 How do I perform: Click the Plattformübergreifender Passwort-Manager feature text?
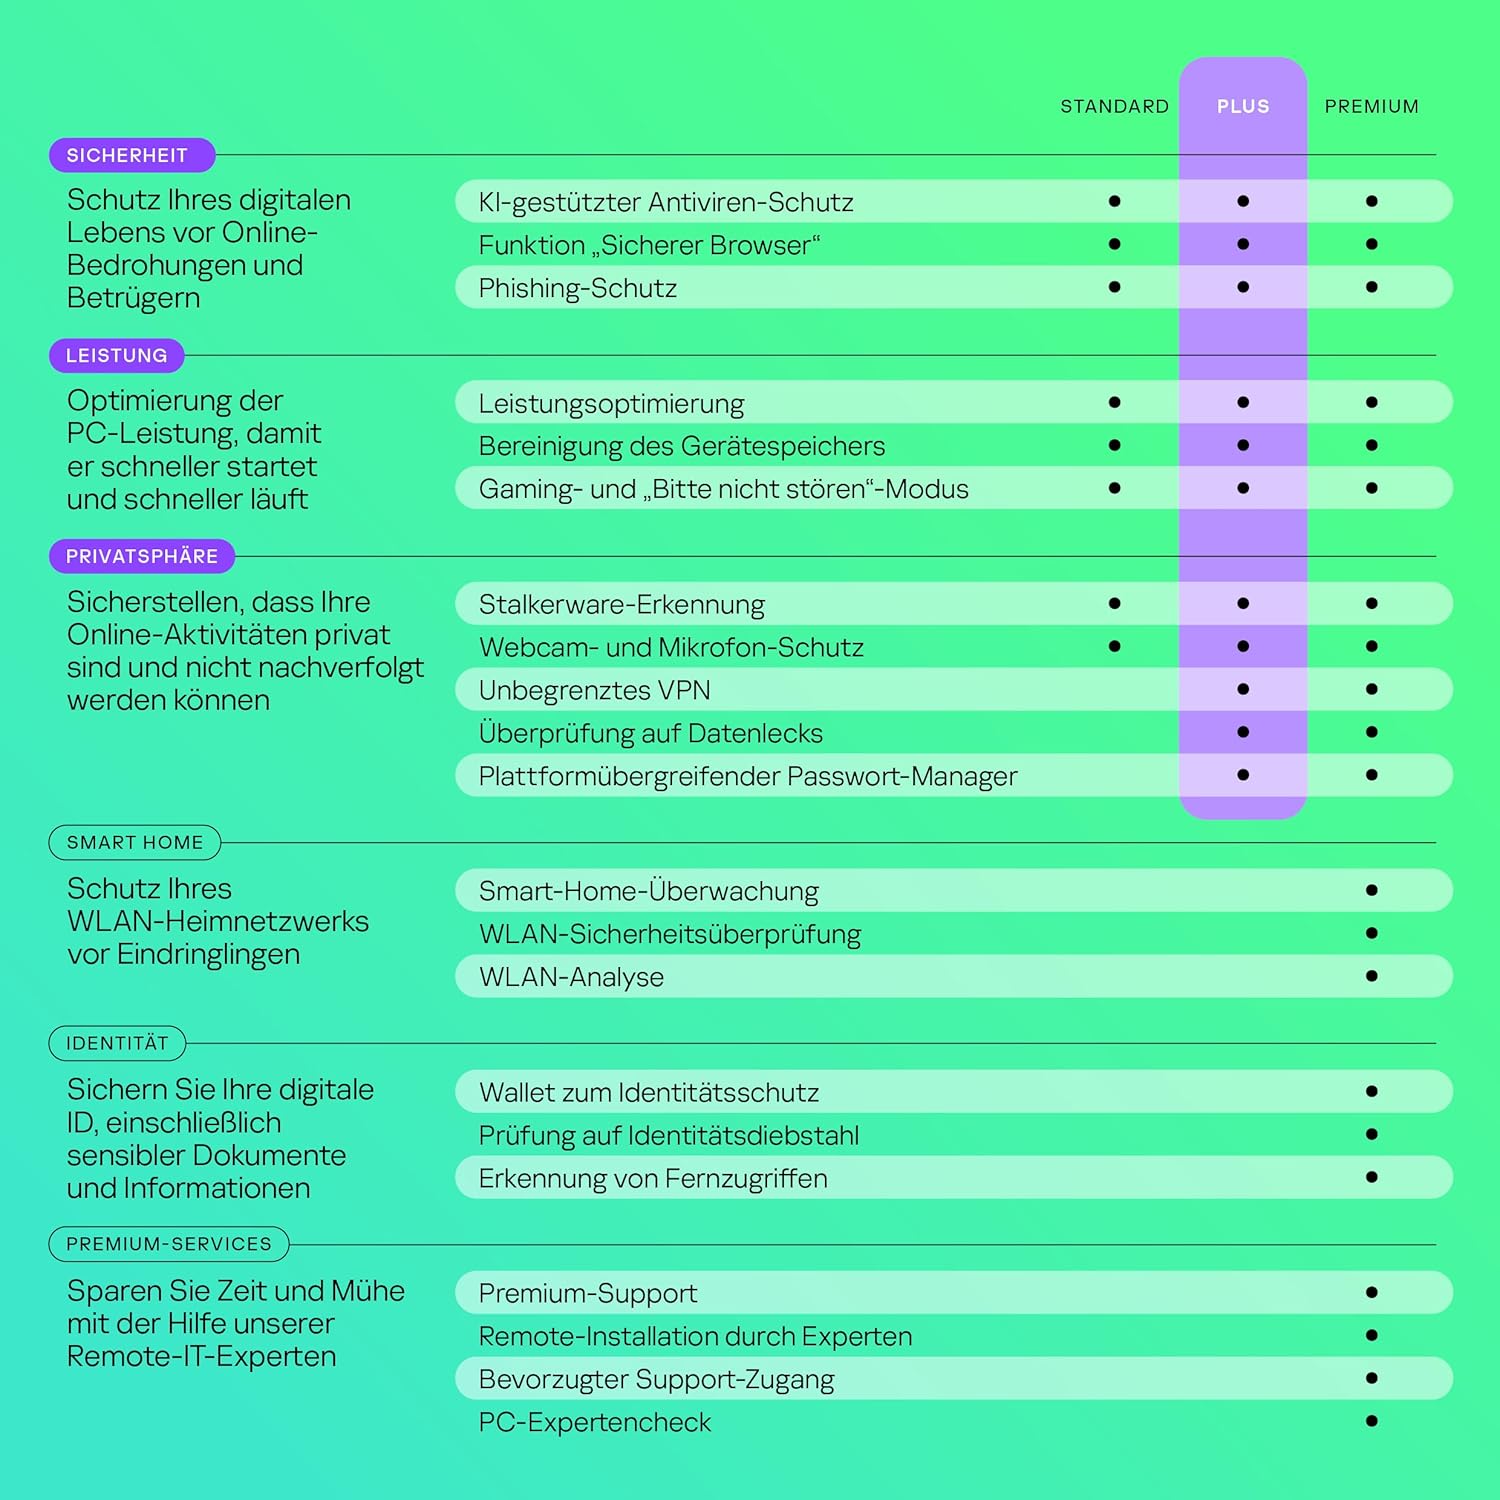[747, 776]
